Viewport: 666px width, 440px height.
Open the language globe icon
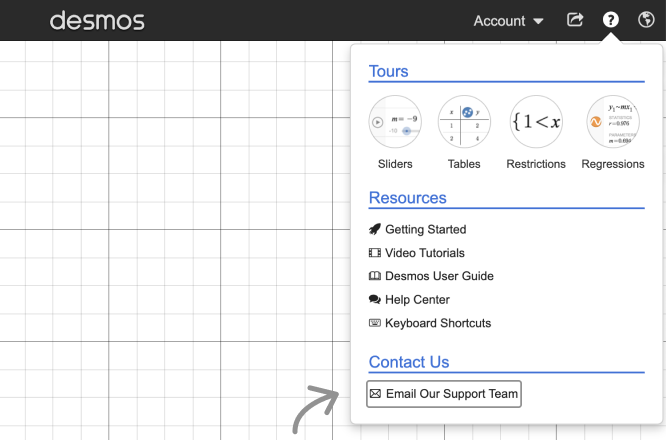click(646, 20)
